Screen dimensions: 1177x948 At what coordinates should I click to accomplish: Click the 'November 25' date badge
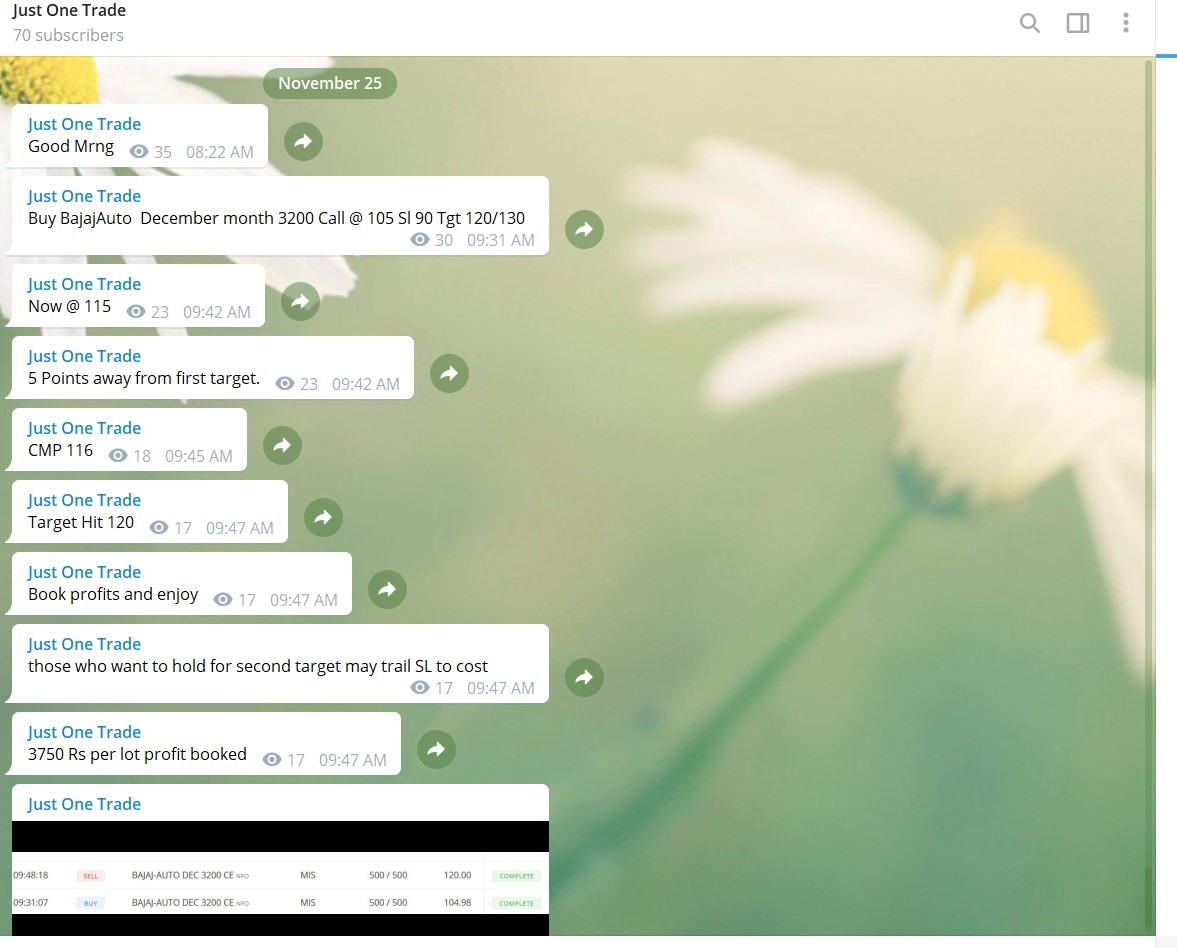point(330,83)
